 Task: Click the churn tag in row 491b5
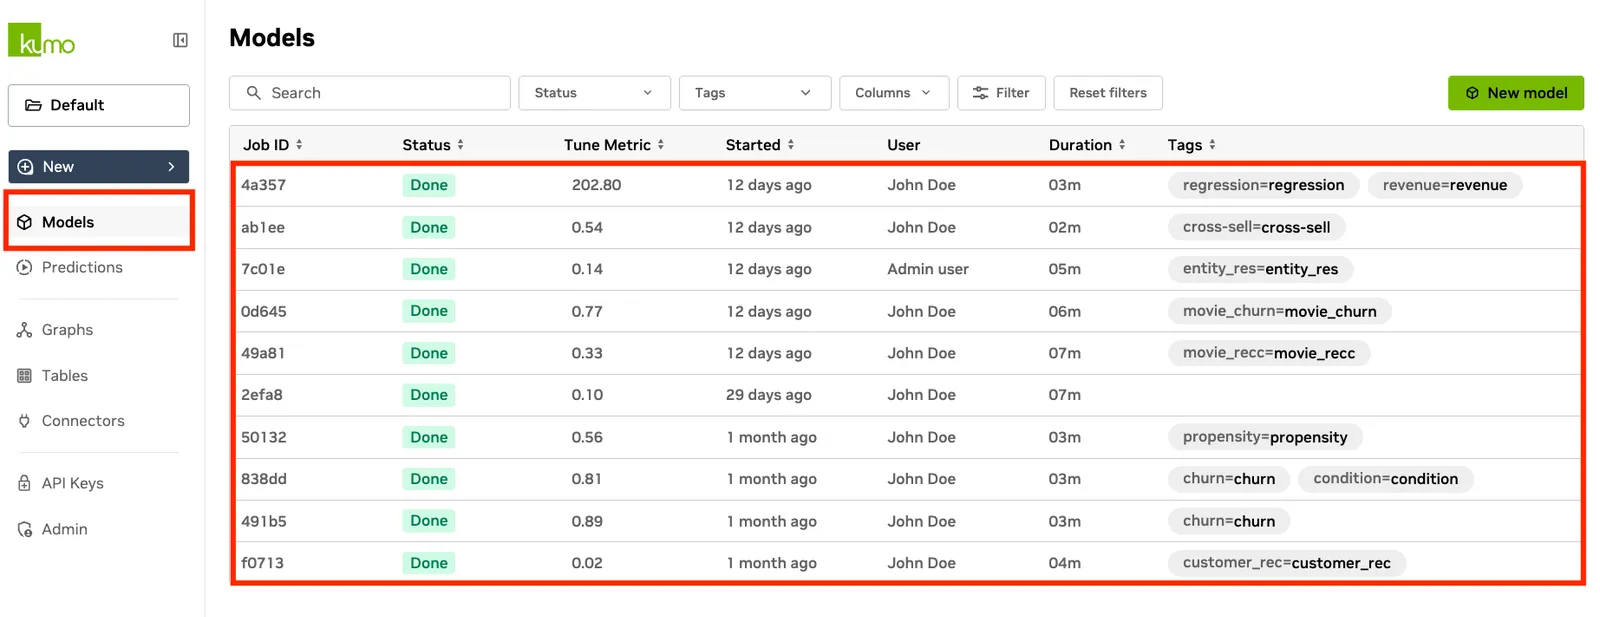pyautogui.click(x=1229, y=521)
